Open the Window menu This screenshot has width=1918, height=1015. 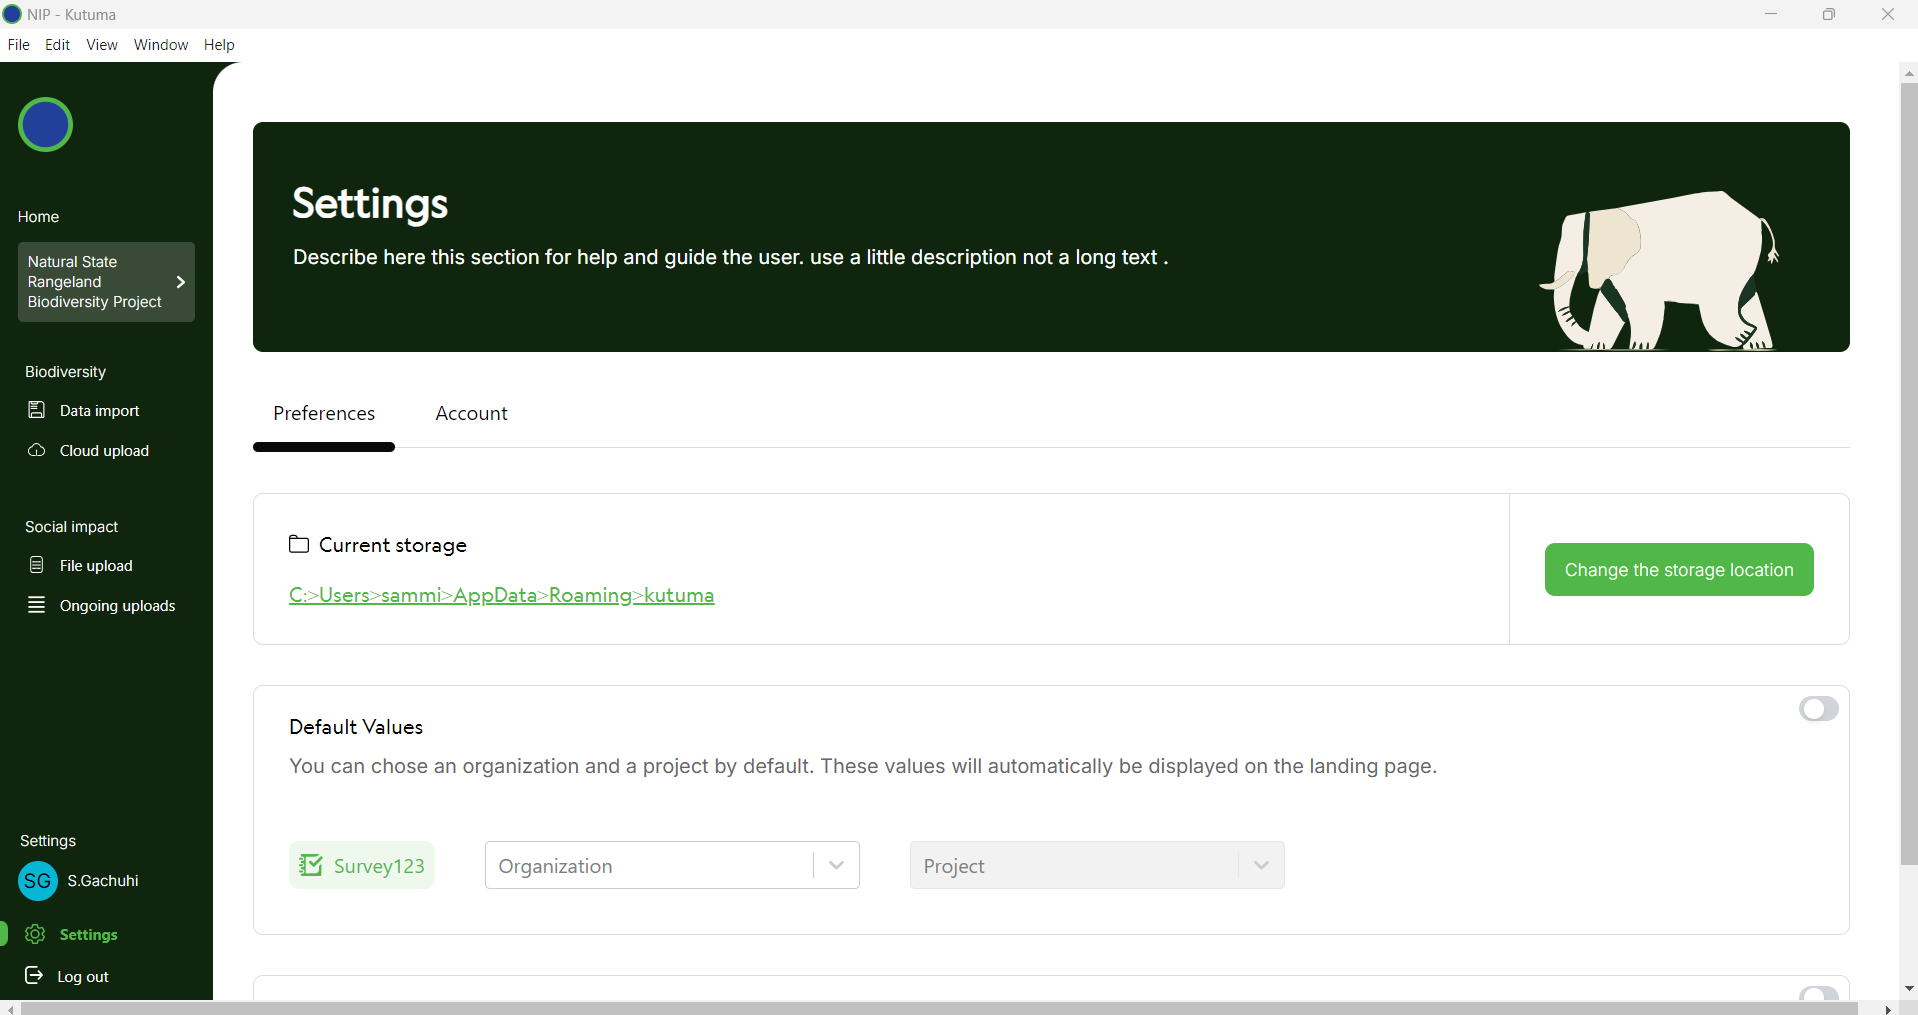[161, 45]
